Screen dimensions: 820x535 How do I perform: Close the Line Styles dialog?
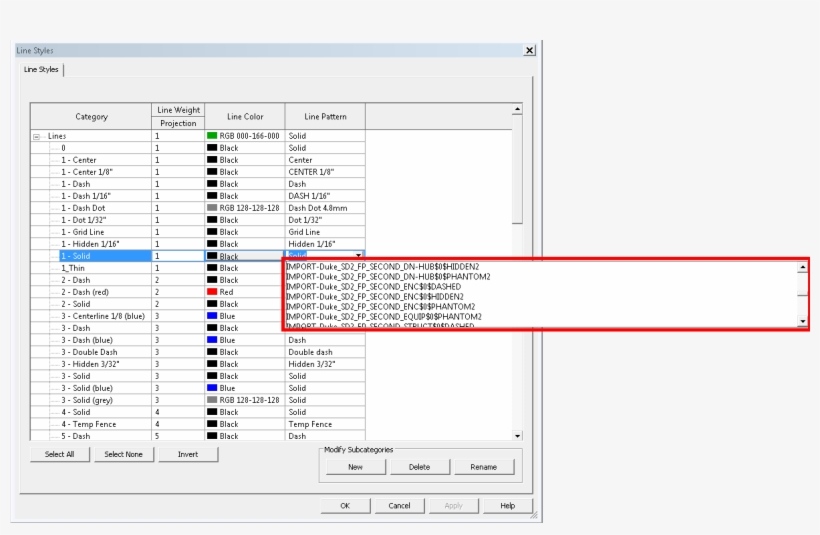click(x=529, y=50)
